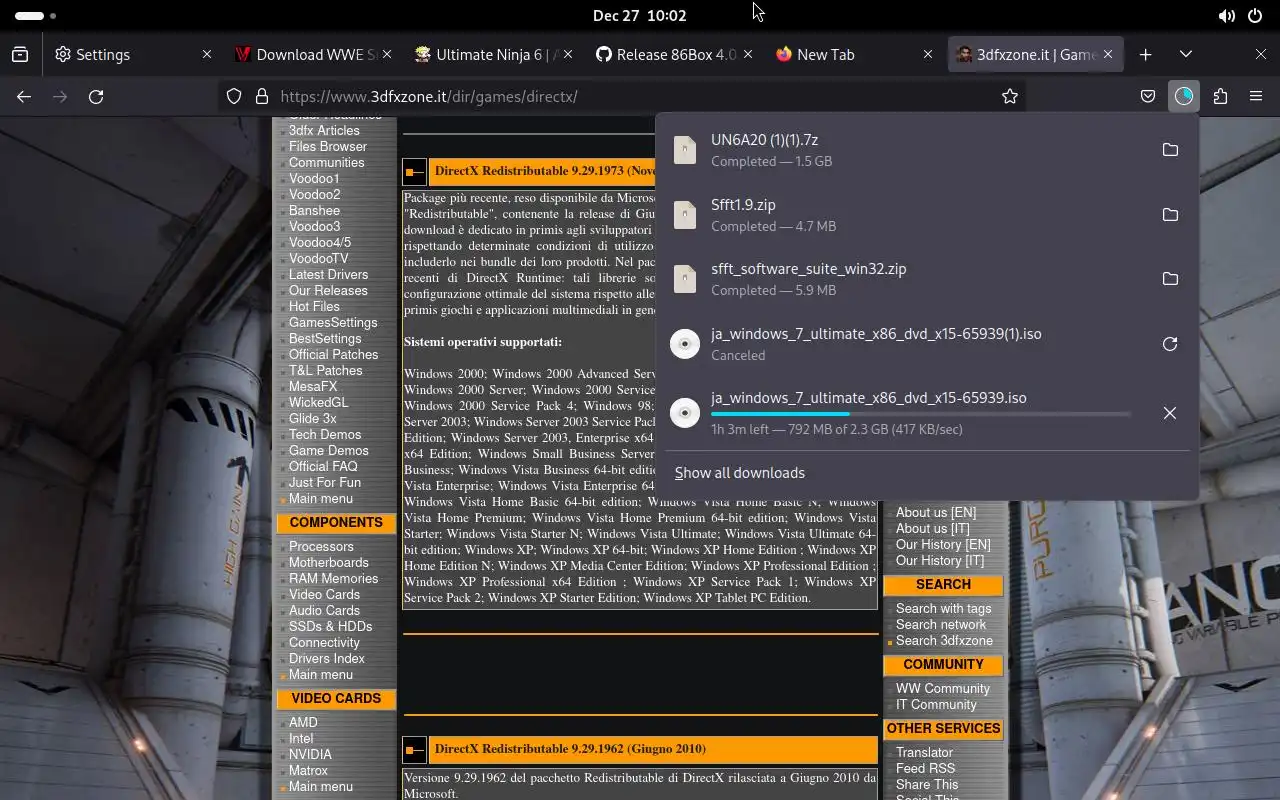Open a new tab with plus button

coord(1146,55)
